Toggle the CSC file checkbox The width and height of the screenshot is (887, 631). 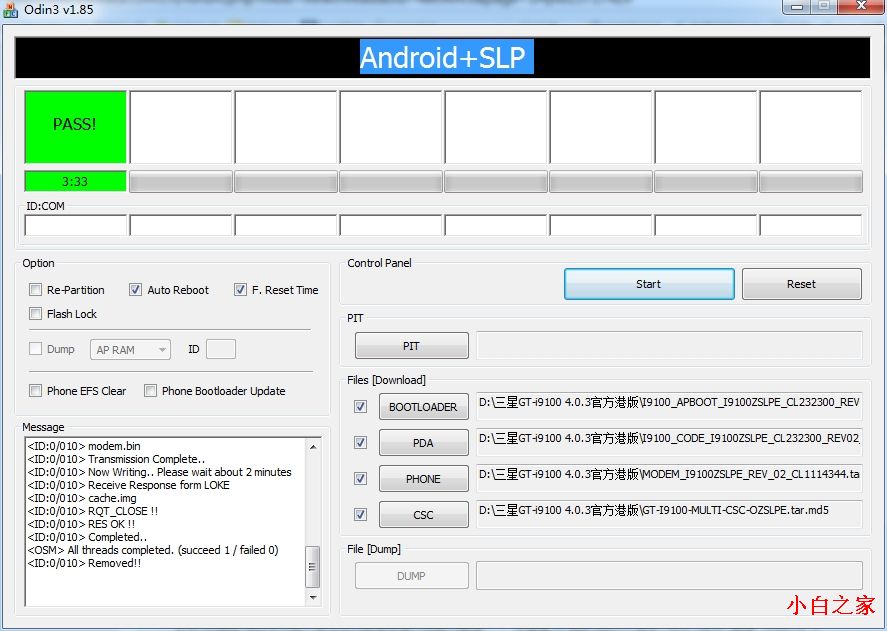pyautogui.click(x=360, y=514)
